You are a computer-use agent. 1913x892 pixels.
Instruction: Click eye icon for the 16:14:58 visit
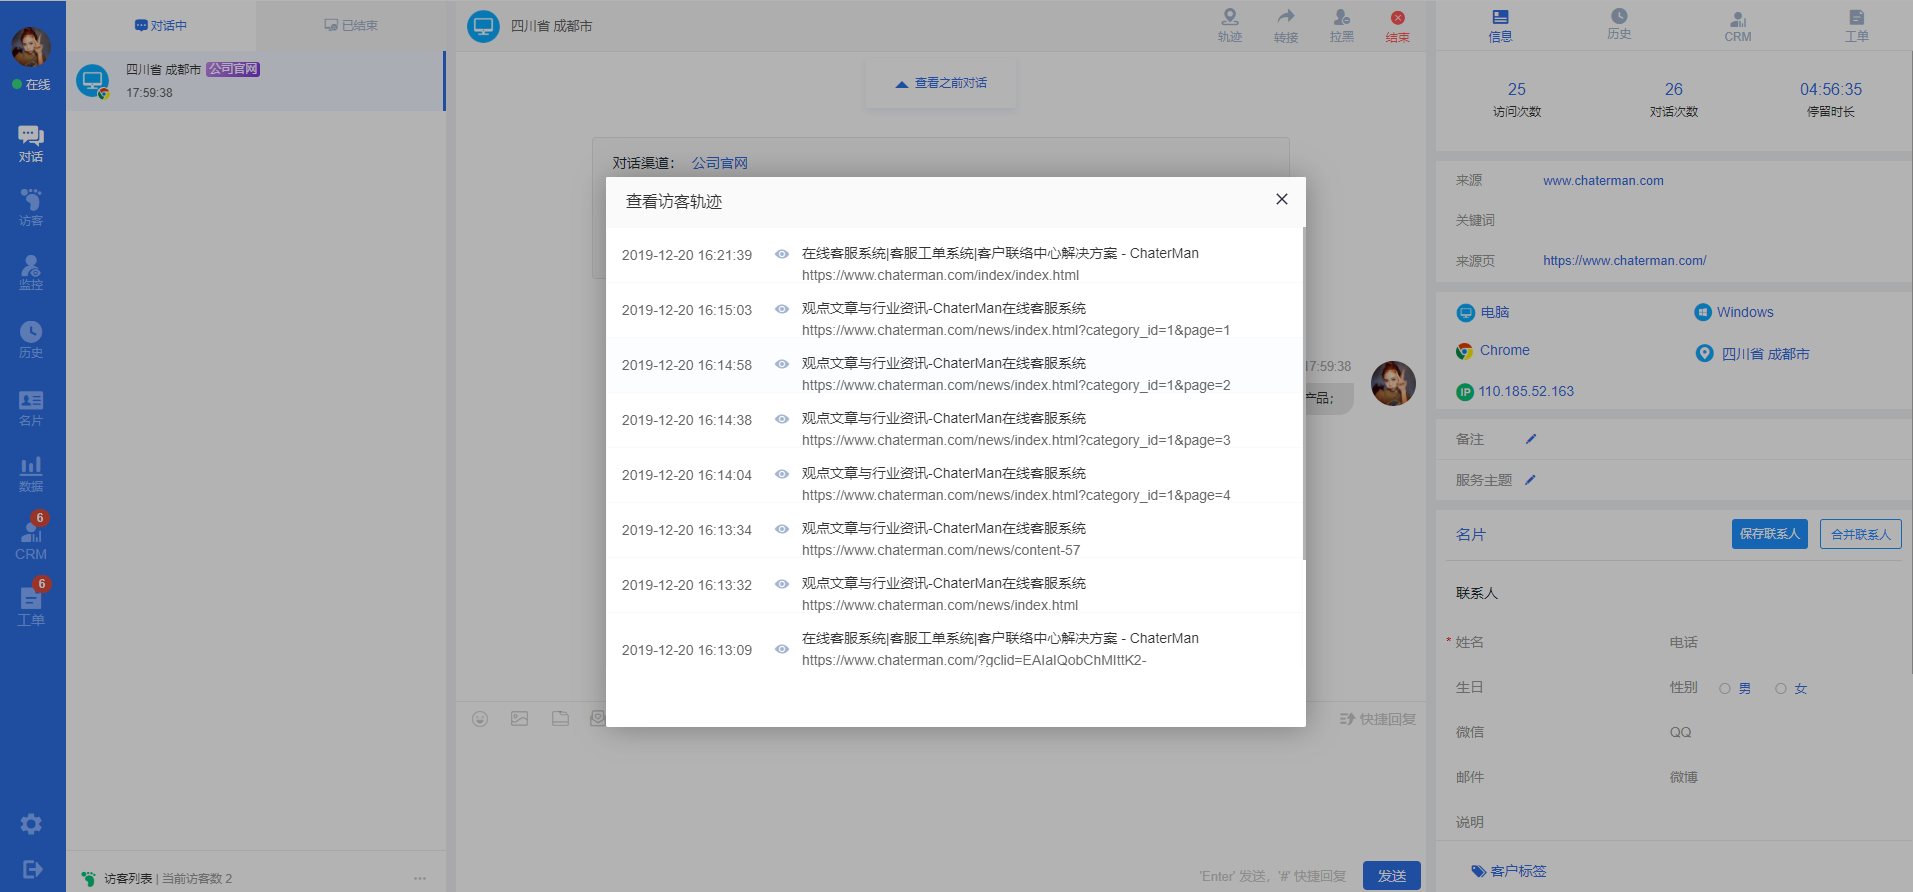[x=782, y=364]
